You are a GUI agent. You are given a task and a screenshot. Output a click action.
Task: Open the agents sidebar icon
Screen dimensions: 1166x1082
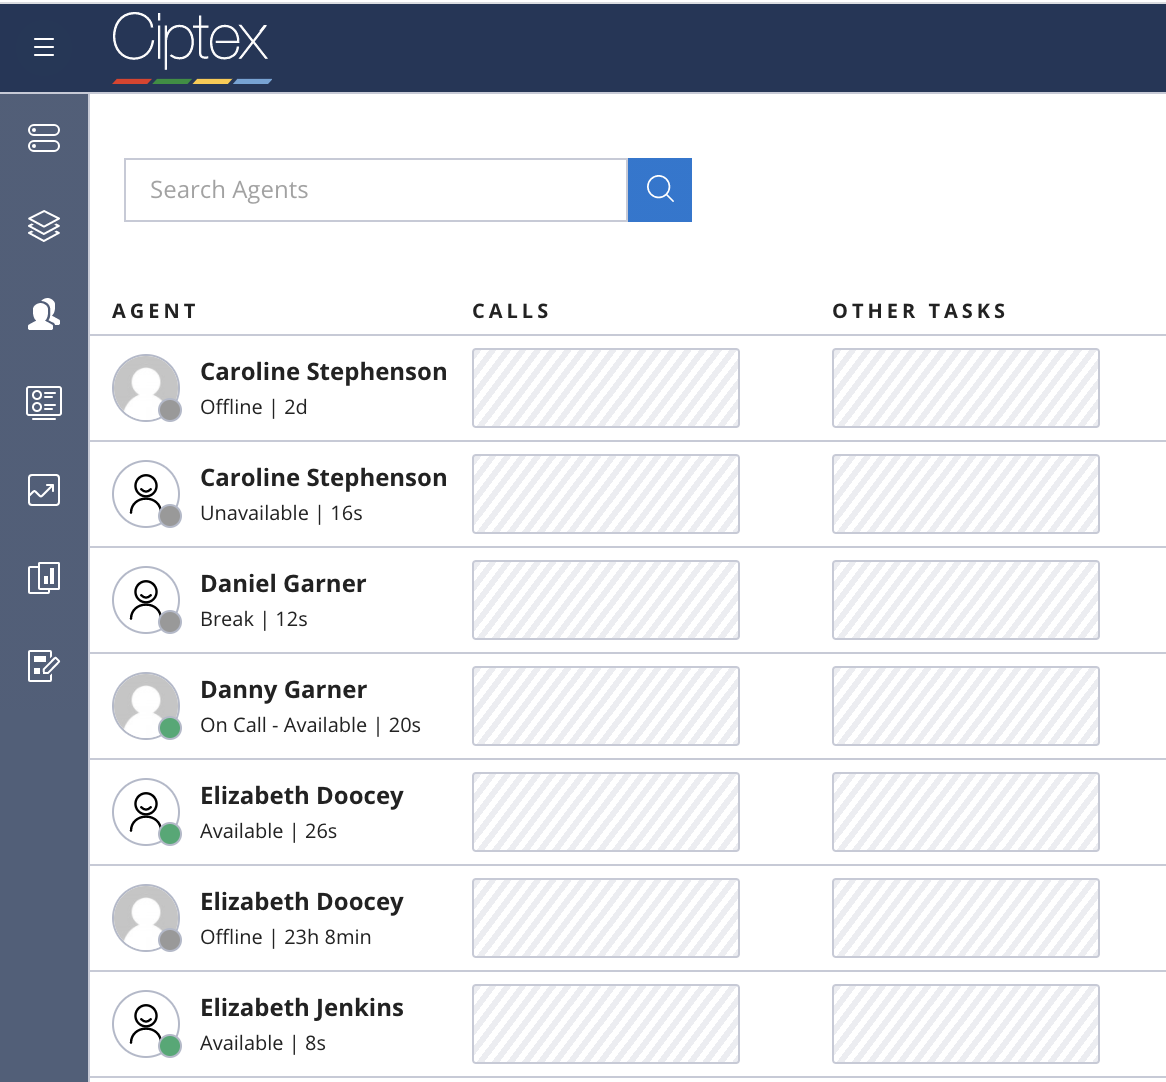(44, 314)
